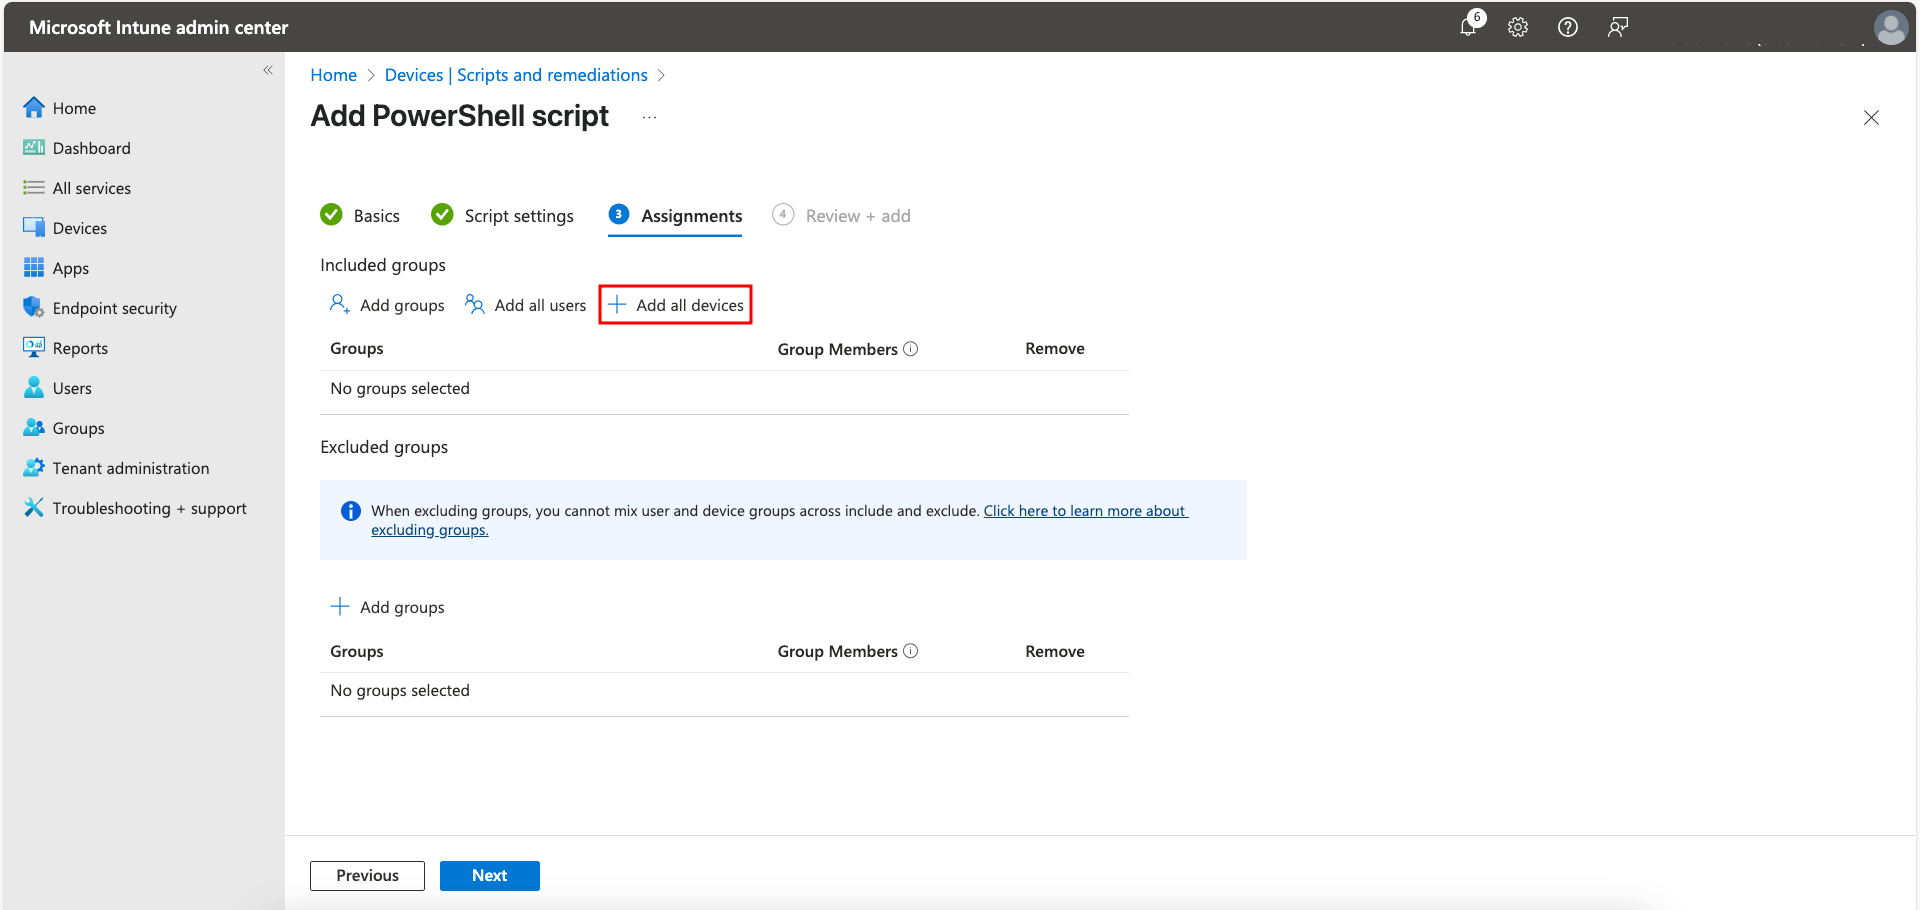This screenshot has height=910, width=1920.
Task: Open the help question mark icon
Action: point(1568,27)
